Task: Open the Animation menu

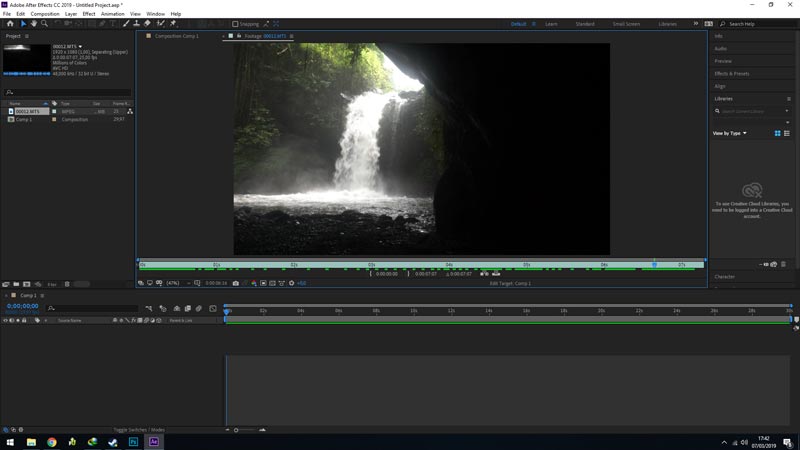Action: [x=112, y=14]
